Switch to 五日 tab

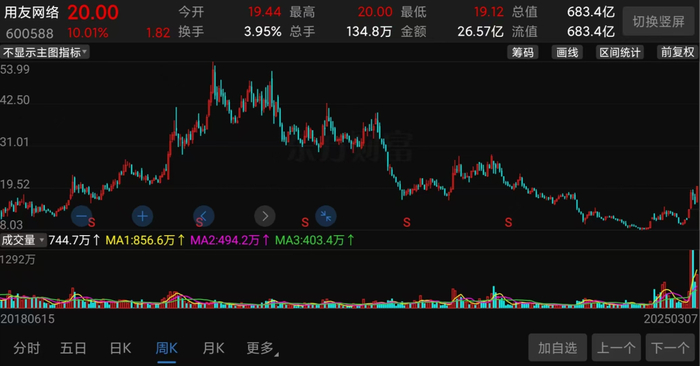pyautogui.click(x=73, y=348)
